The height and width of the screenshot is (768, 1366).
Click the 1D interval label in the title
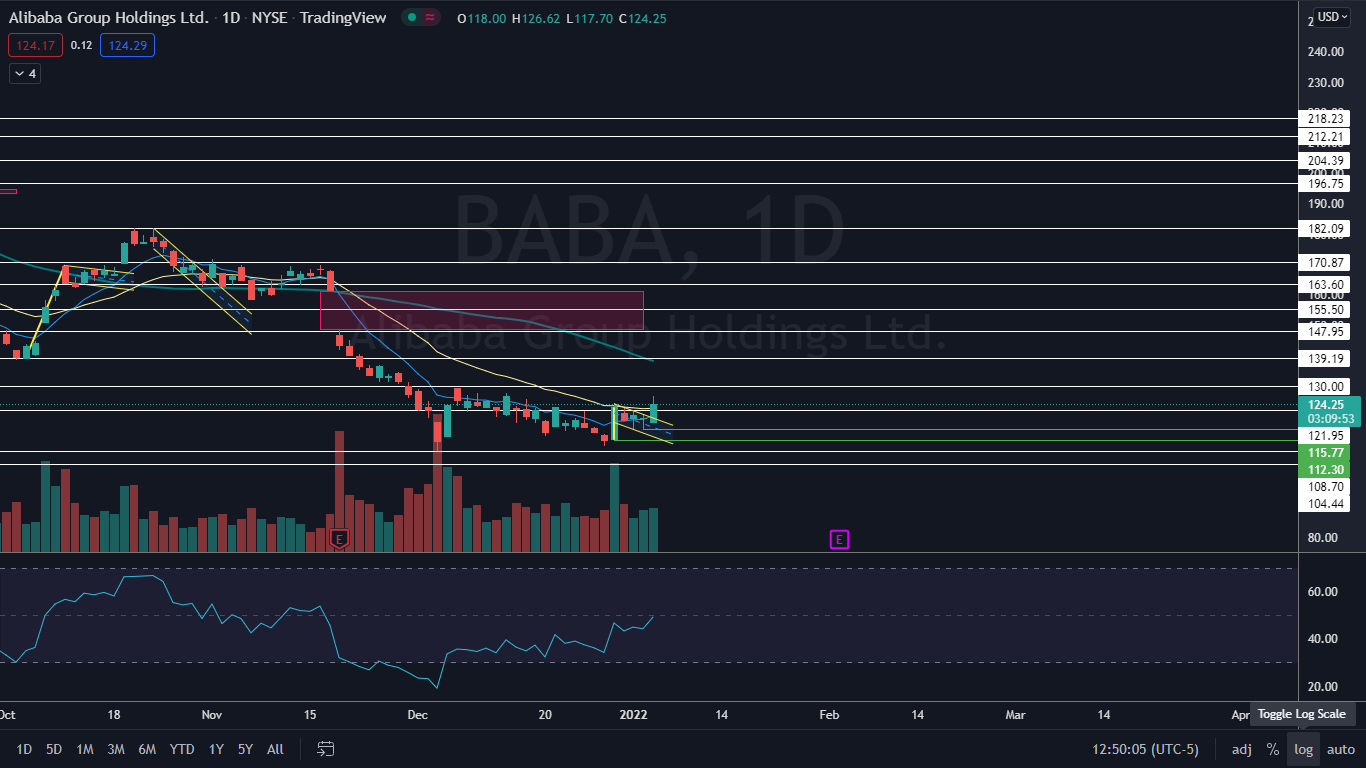(232, 18)
